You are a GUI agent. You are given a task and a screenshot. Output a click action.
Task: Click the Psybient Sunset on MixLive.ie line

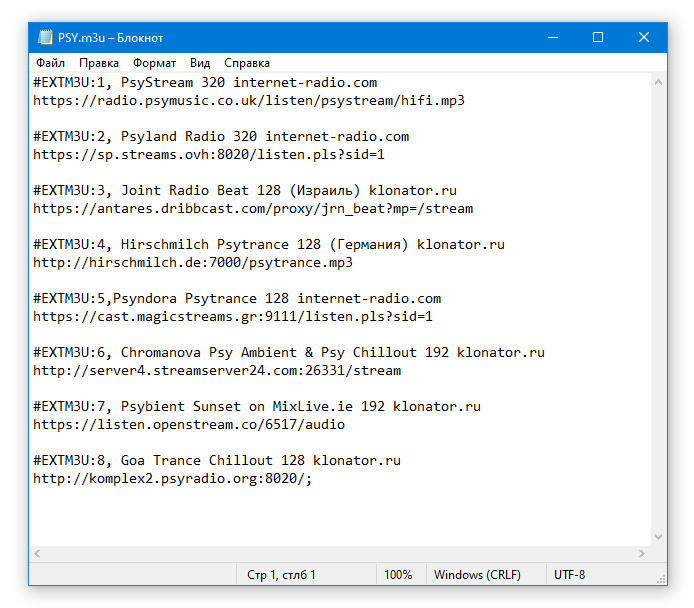pyautogui.click(x=257, y=406)
